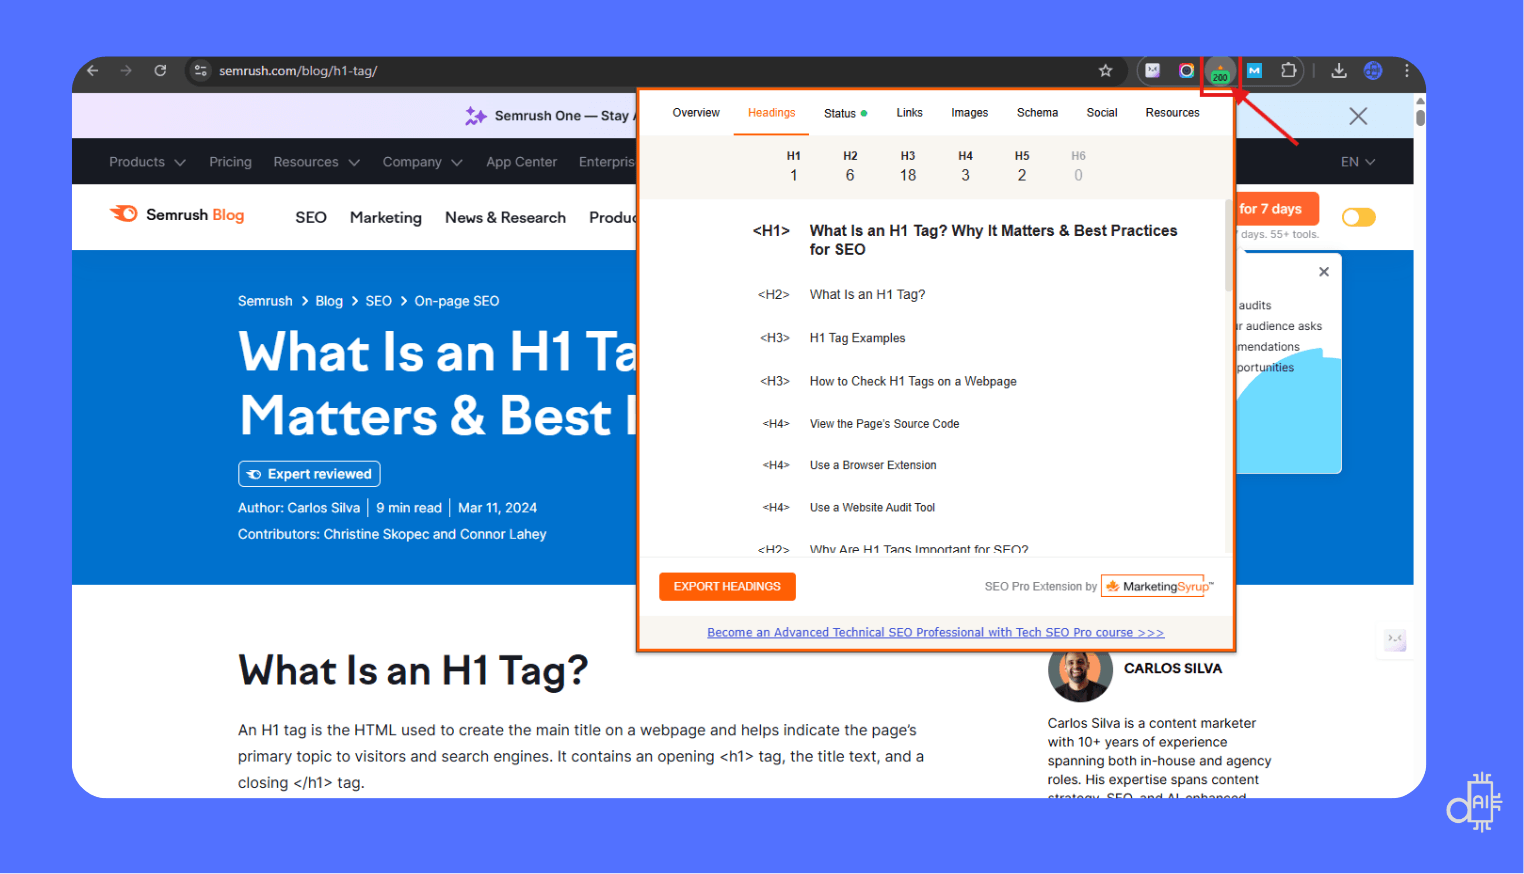Image resolution: width=1524 pixels, height=874 pixels.
Task: Open the MarketingSyrup logo link
Action: pyautogui.click(x=1158, y=587)
